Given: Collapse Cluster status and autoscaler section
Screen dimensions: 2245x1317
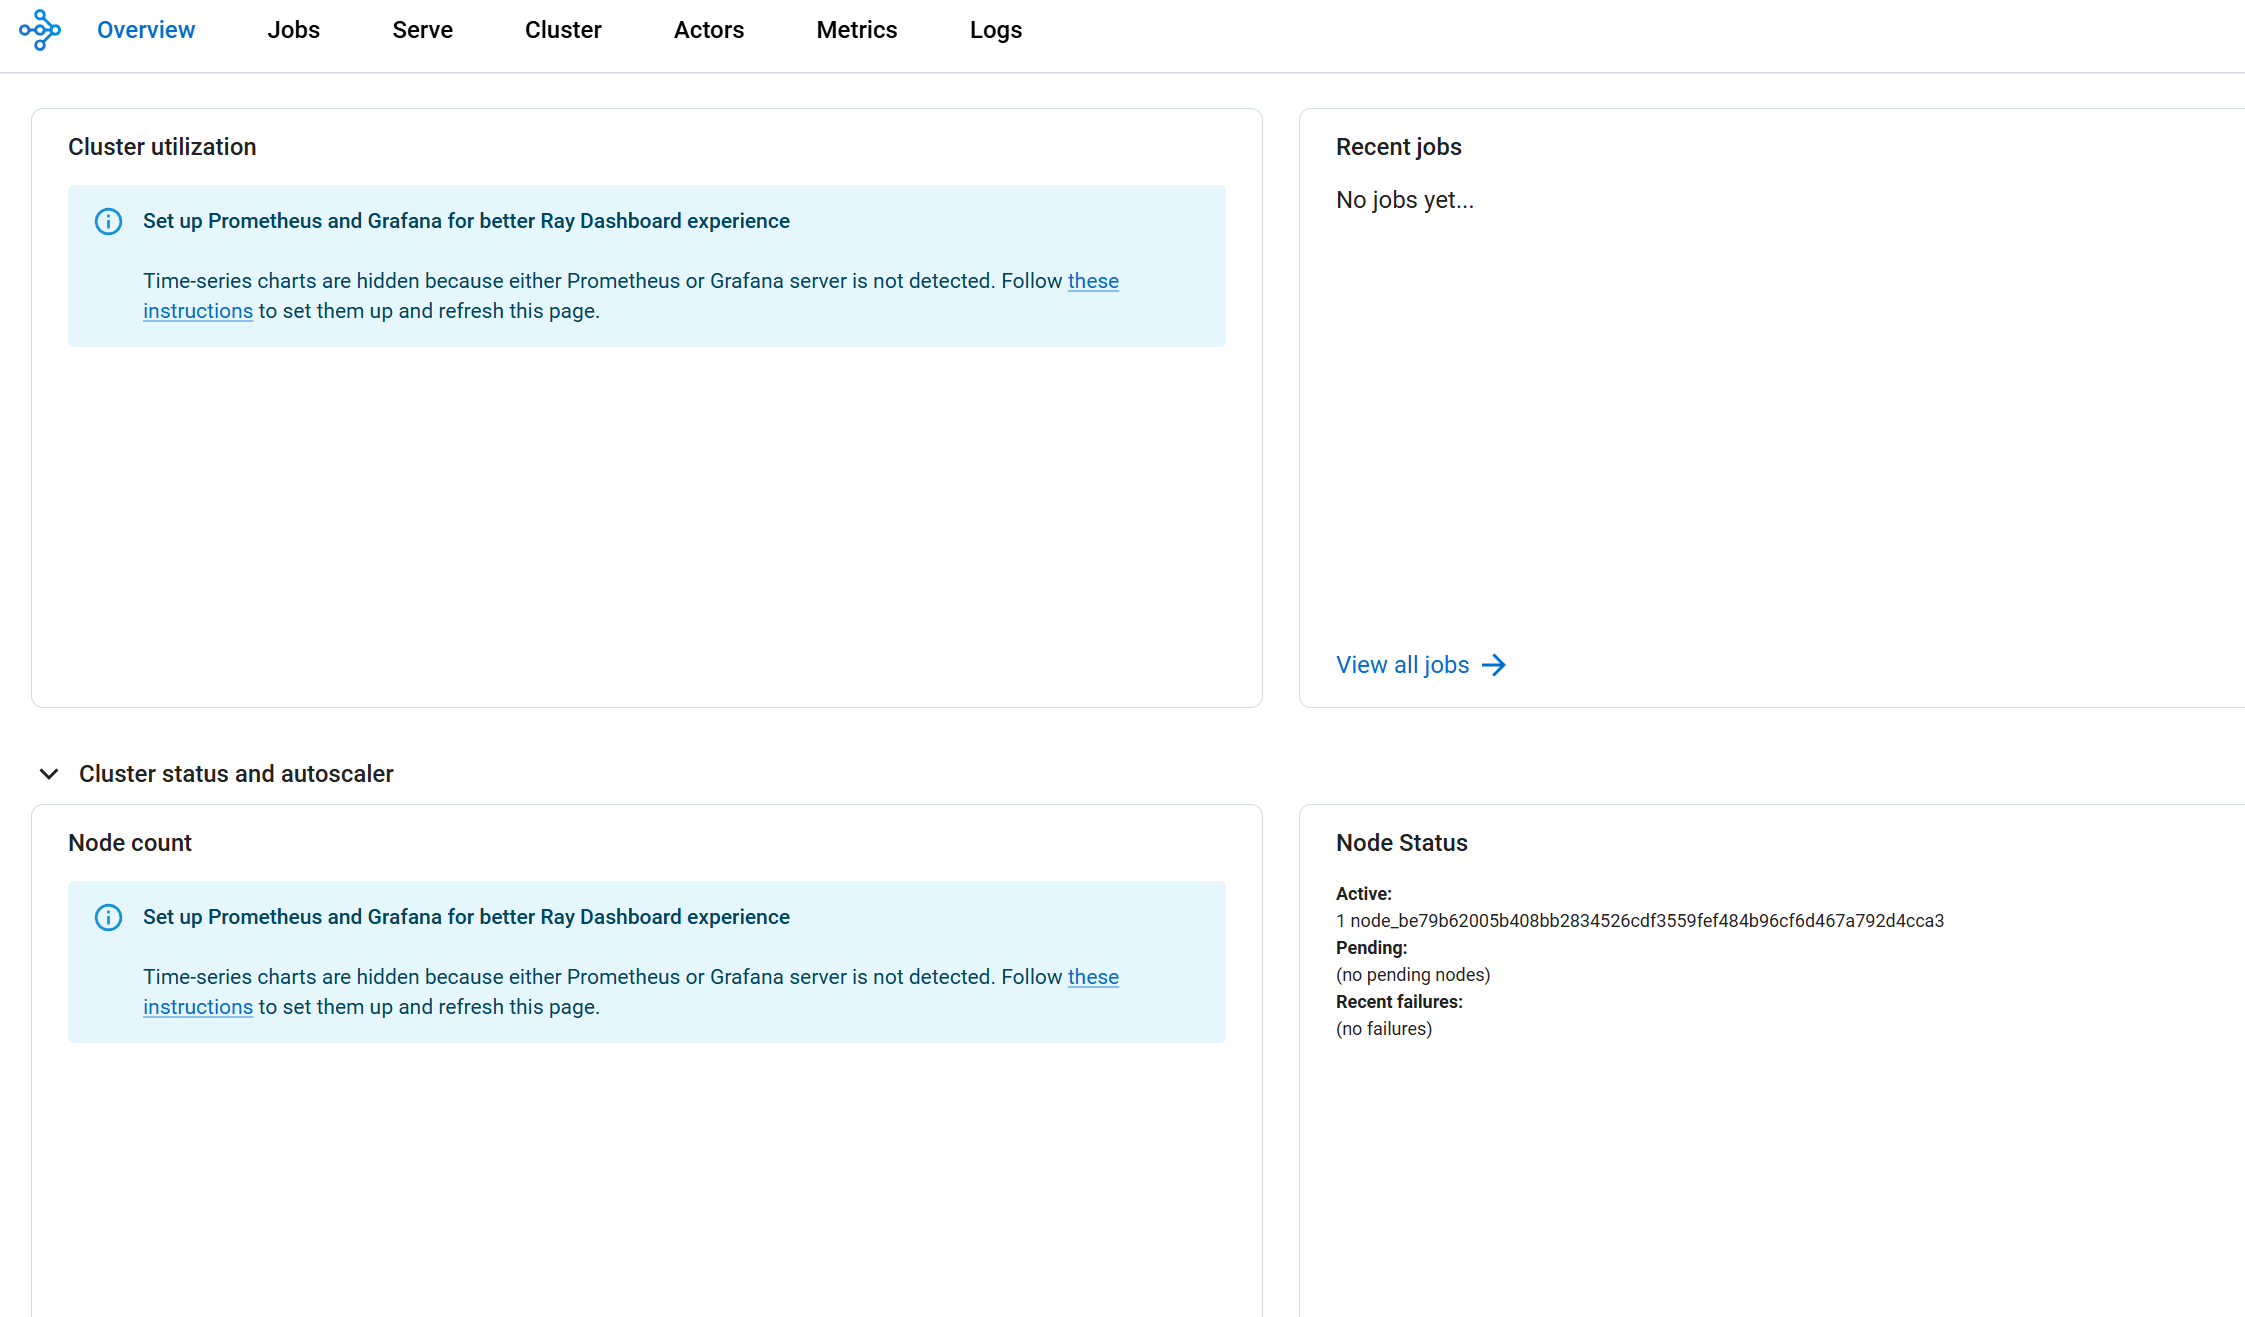Looking at the screenshot, I should click(x=49, y=774).
